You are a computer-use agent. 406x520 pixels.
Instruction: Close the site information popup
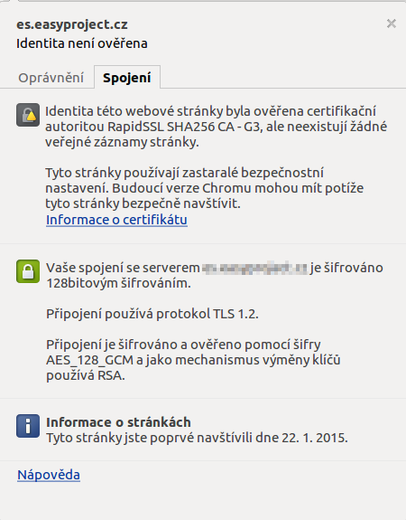[x=391, y=24]
